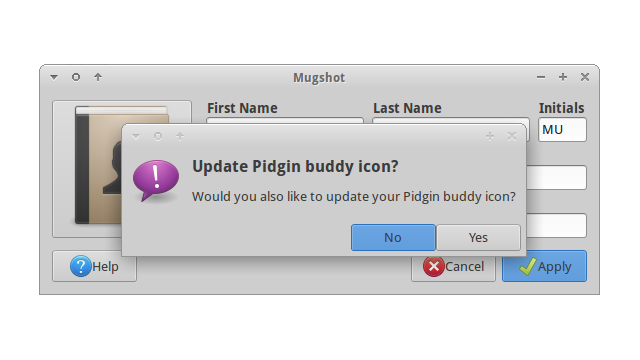Click the Mugshot shade up-arrow icon
The width and height of the screenshot is (640, 360).
[x=98, y=77]
